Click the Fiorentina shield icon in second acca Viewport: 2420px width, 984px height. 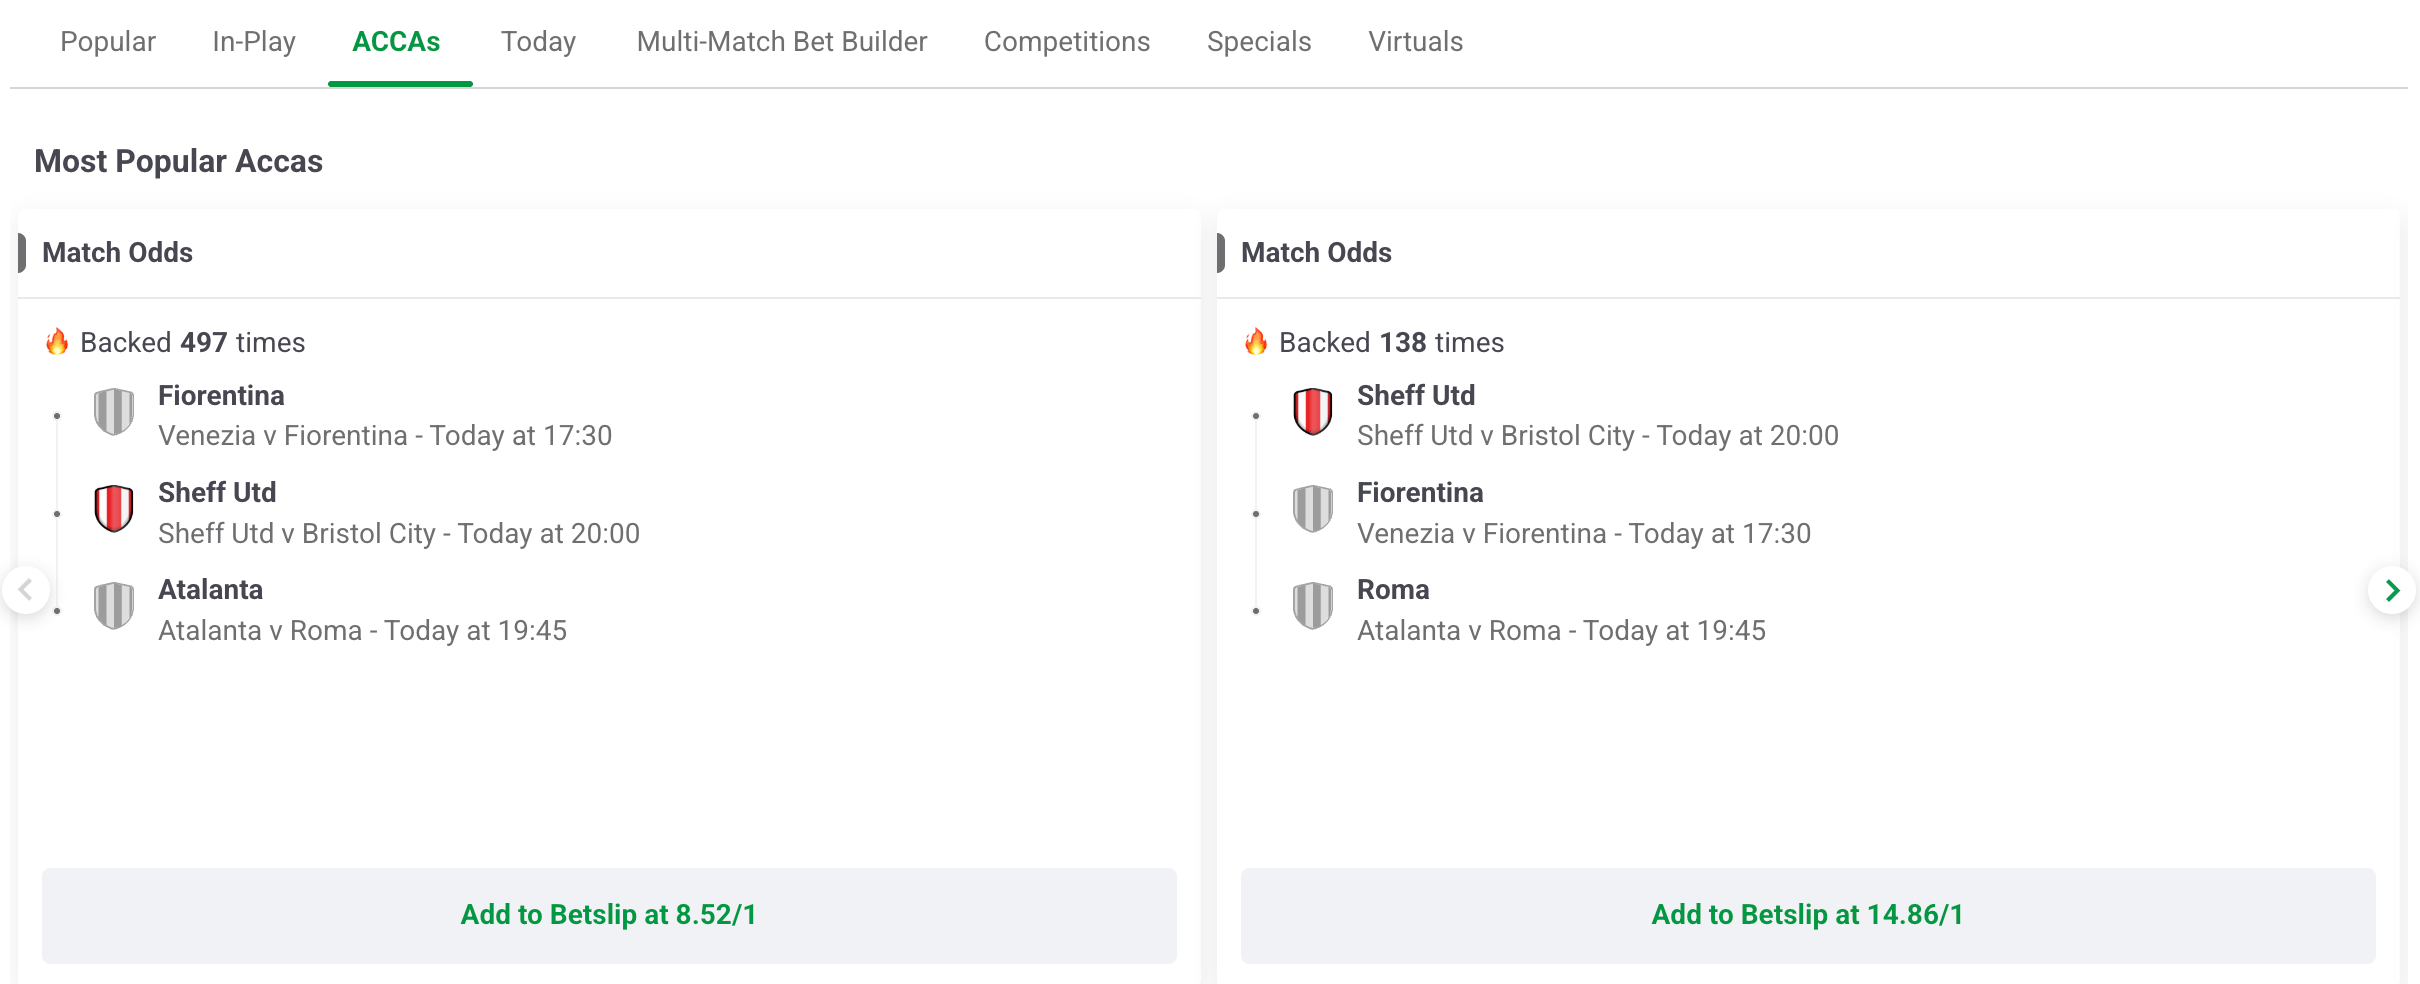(1313, 509)
